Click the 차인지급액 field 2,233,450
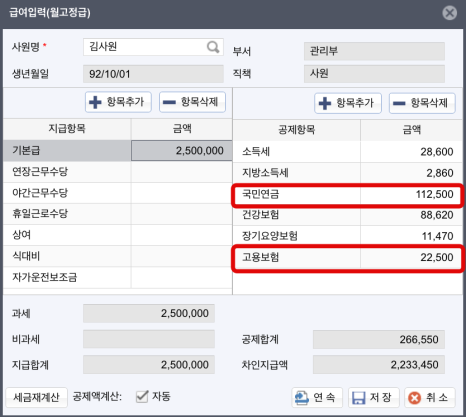Screen dimensions: 466x417 [x=379, y=365]
